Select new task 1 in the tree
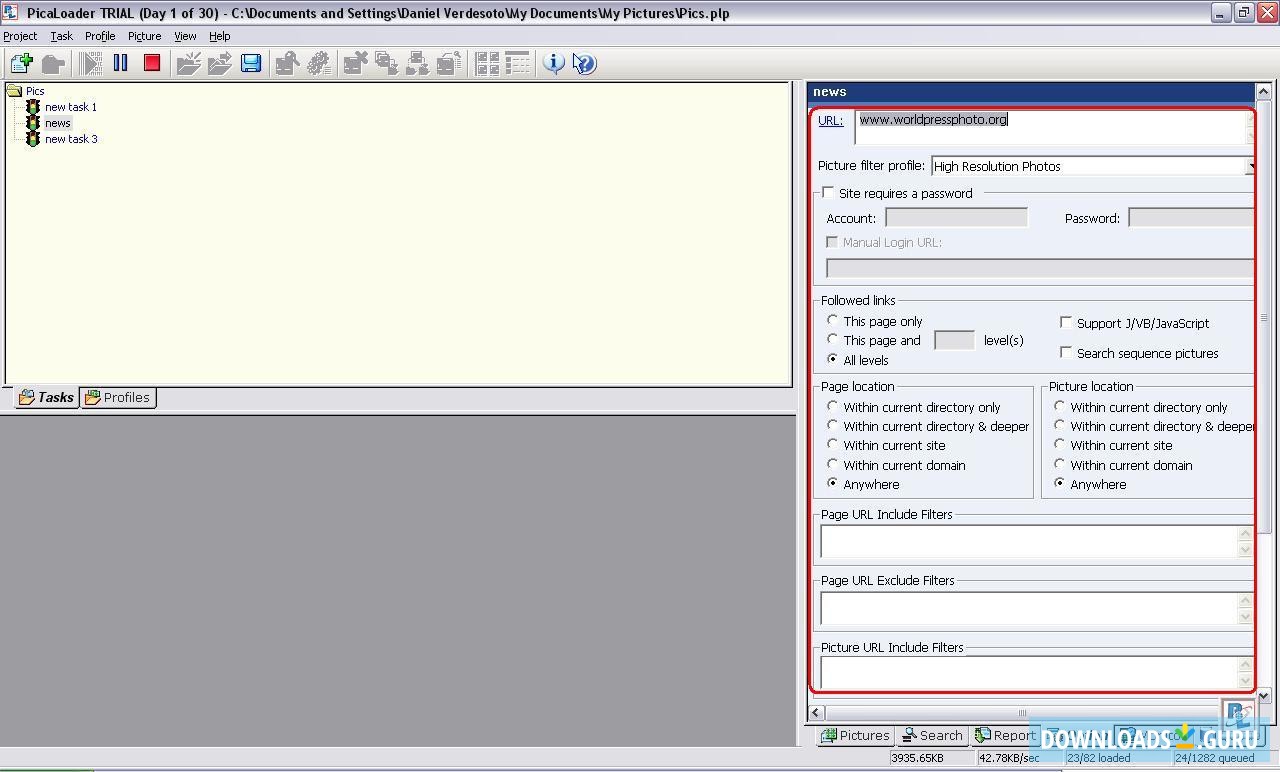Image resolution: width=1280 pixels, height=772 pixels. coord(71,107)
